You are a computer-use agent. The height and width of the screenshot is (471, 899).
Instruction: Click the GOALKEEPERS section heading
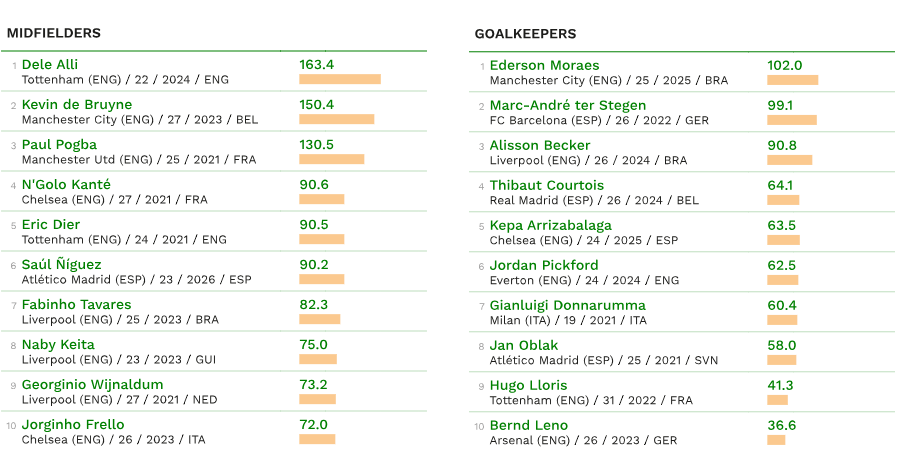click(x=525, y=34)
